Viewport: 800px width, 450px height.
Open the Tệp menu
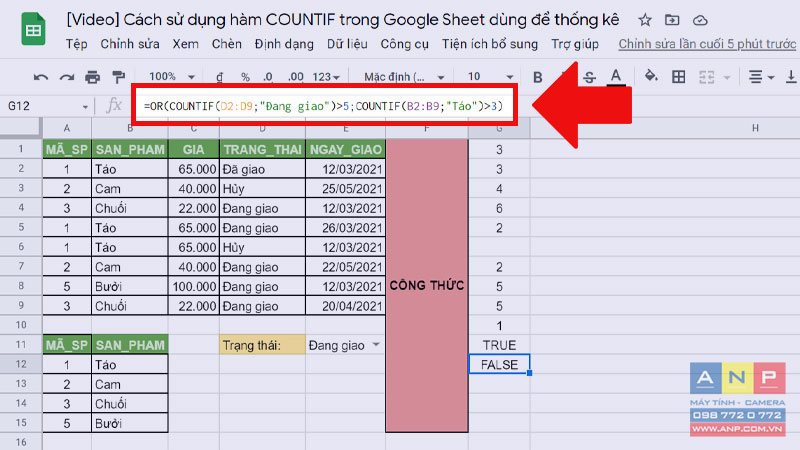pyautogui.click(x=77, y=44)
